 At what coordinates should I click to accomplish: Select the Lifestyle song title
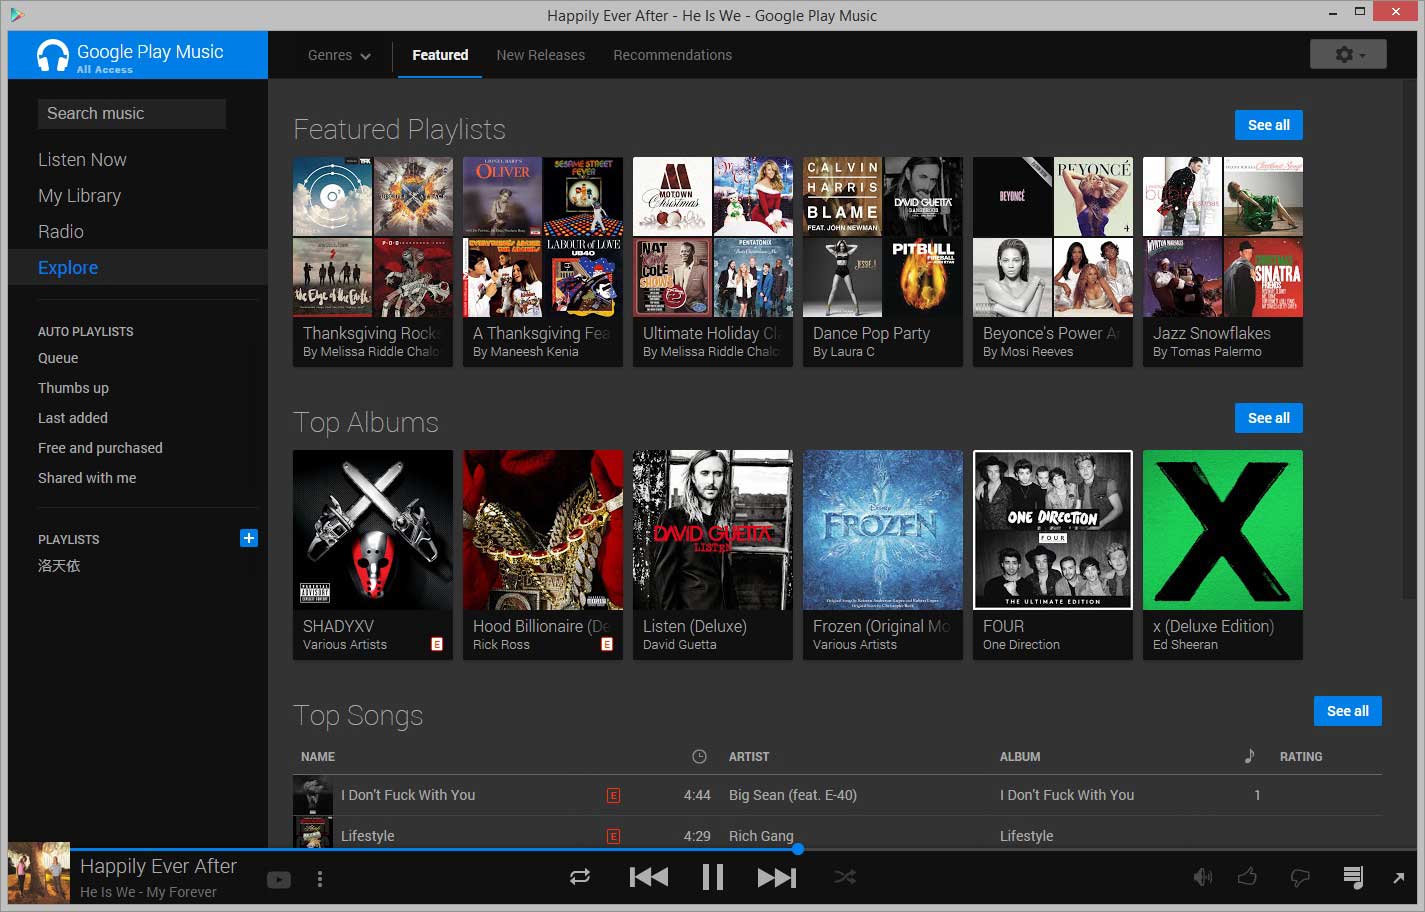[368, 836]
